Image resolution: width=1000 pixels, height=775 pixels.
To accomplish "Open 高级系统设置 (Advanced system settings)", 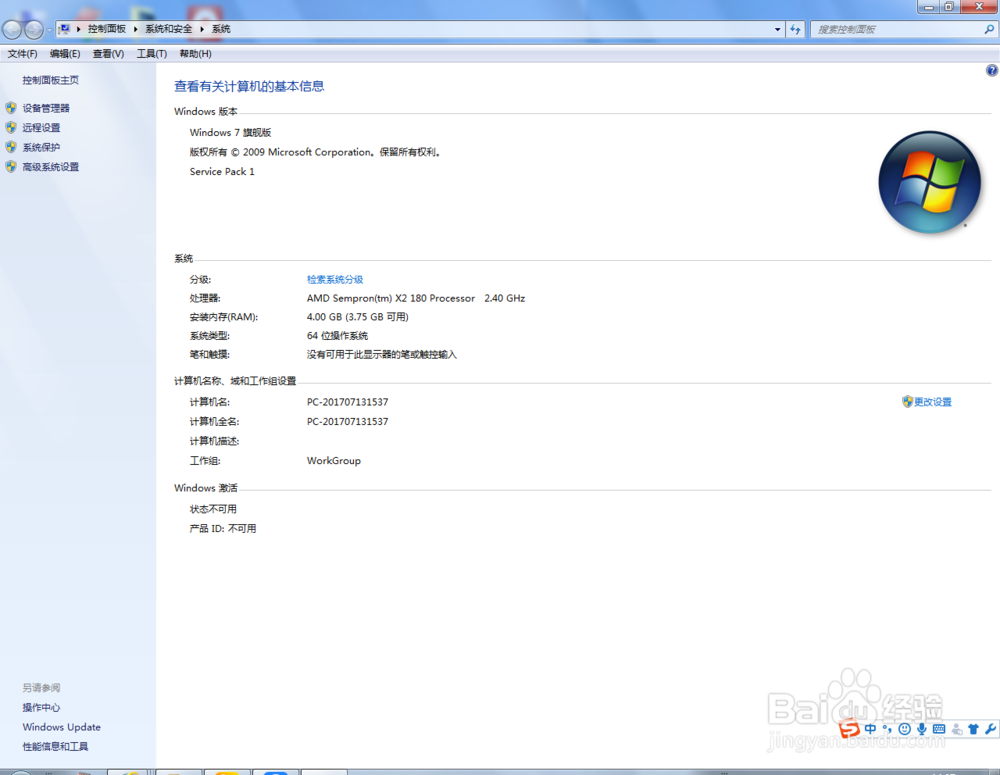I will [x=51, y=167].
